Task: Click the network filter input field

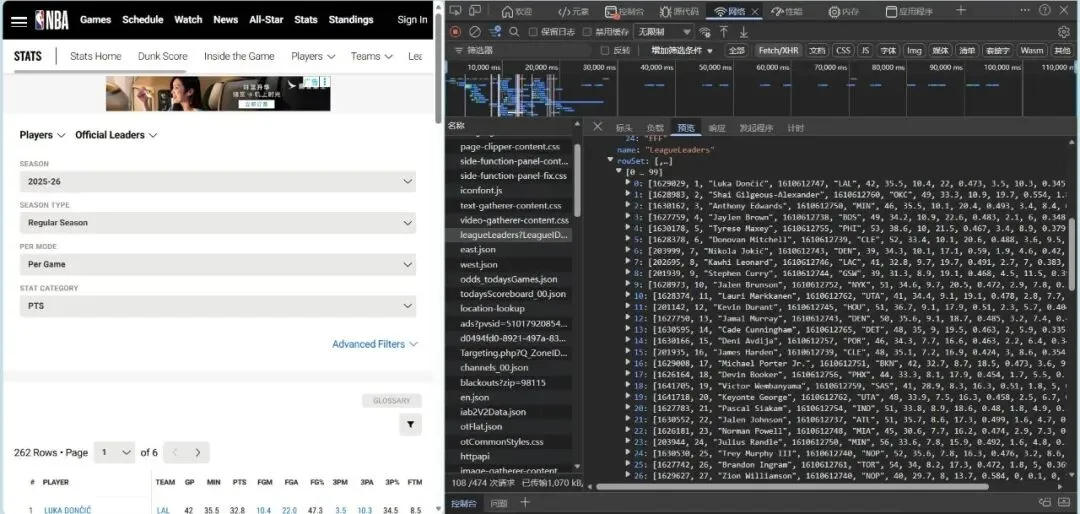Action: tap(523, 50)
